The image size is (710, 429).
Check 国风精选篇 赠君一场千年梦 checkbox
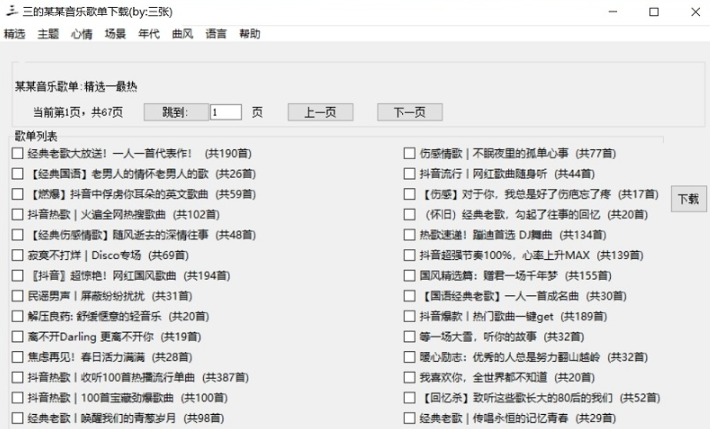click(409, 275)
